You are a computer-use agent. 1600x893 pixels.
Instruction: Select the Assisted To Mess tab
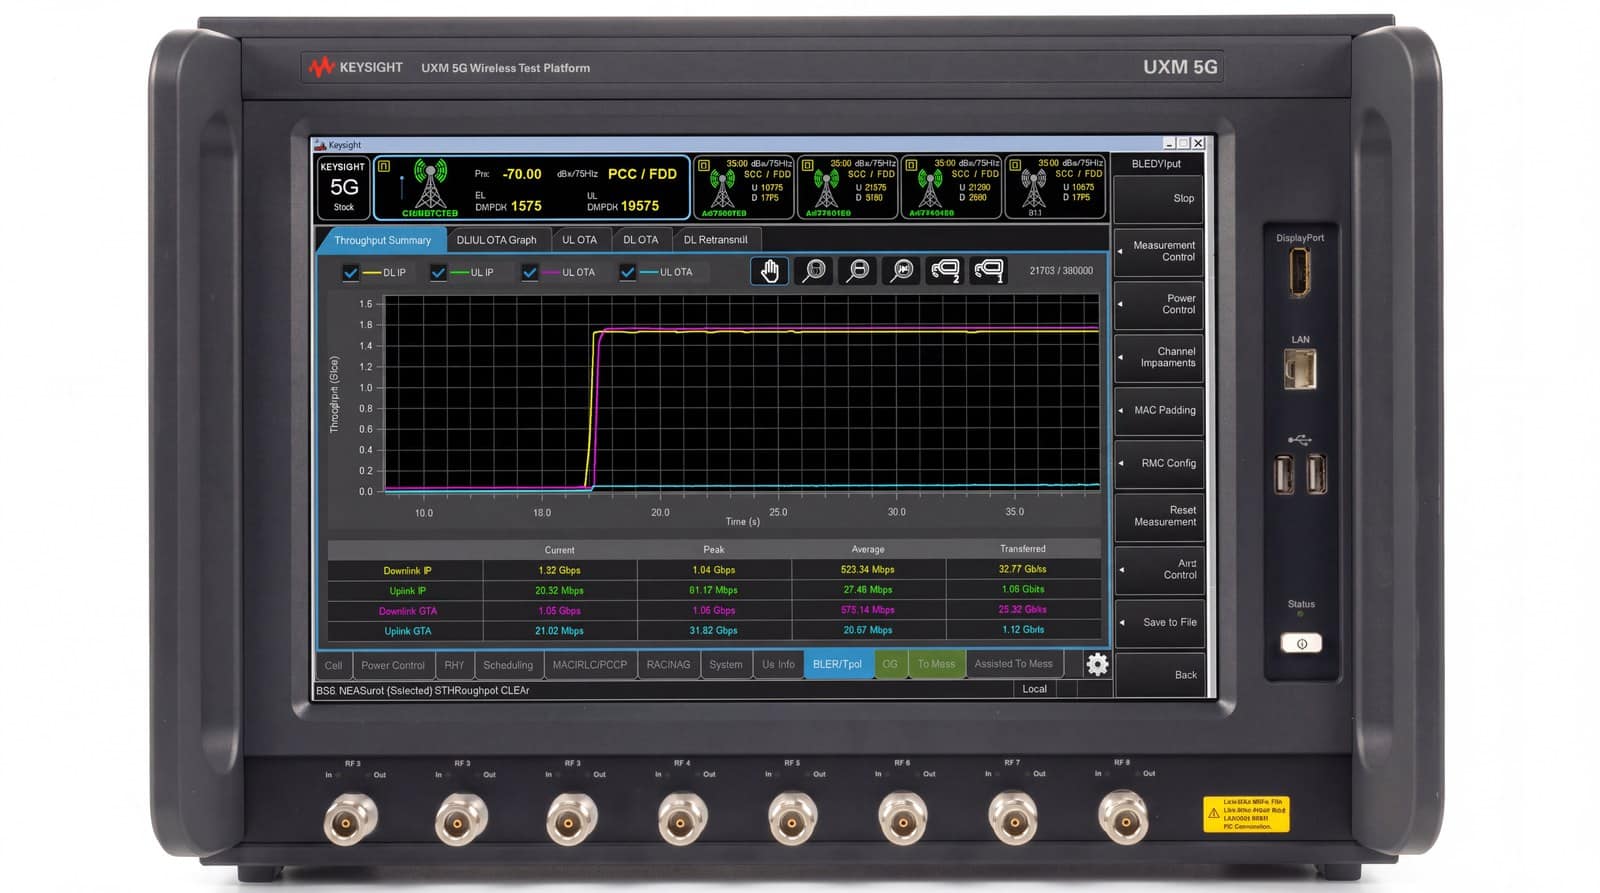coord(1013,664)
